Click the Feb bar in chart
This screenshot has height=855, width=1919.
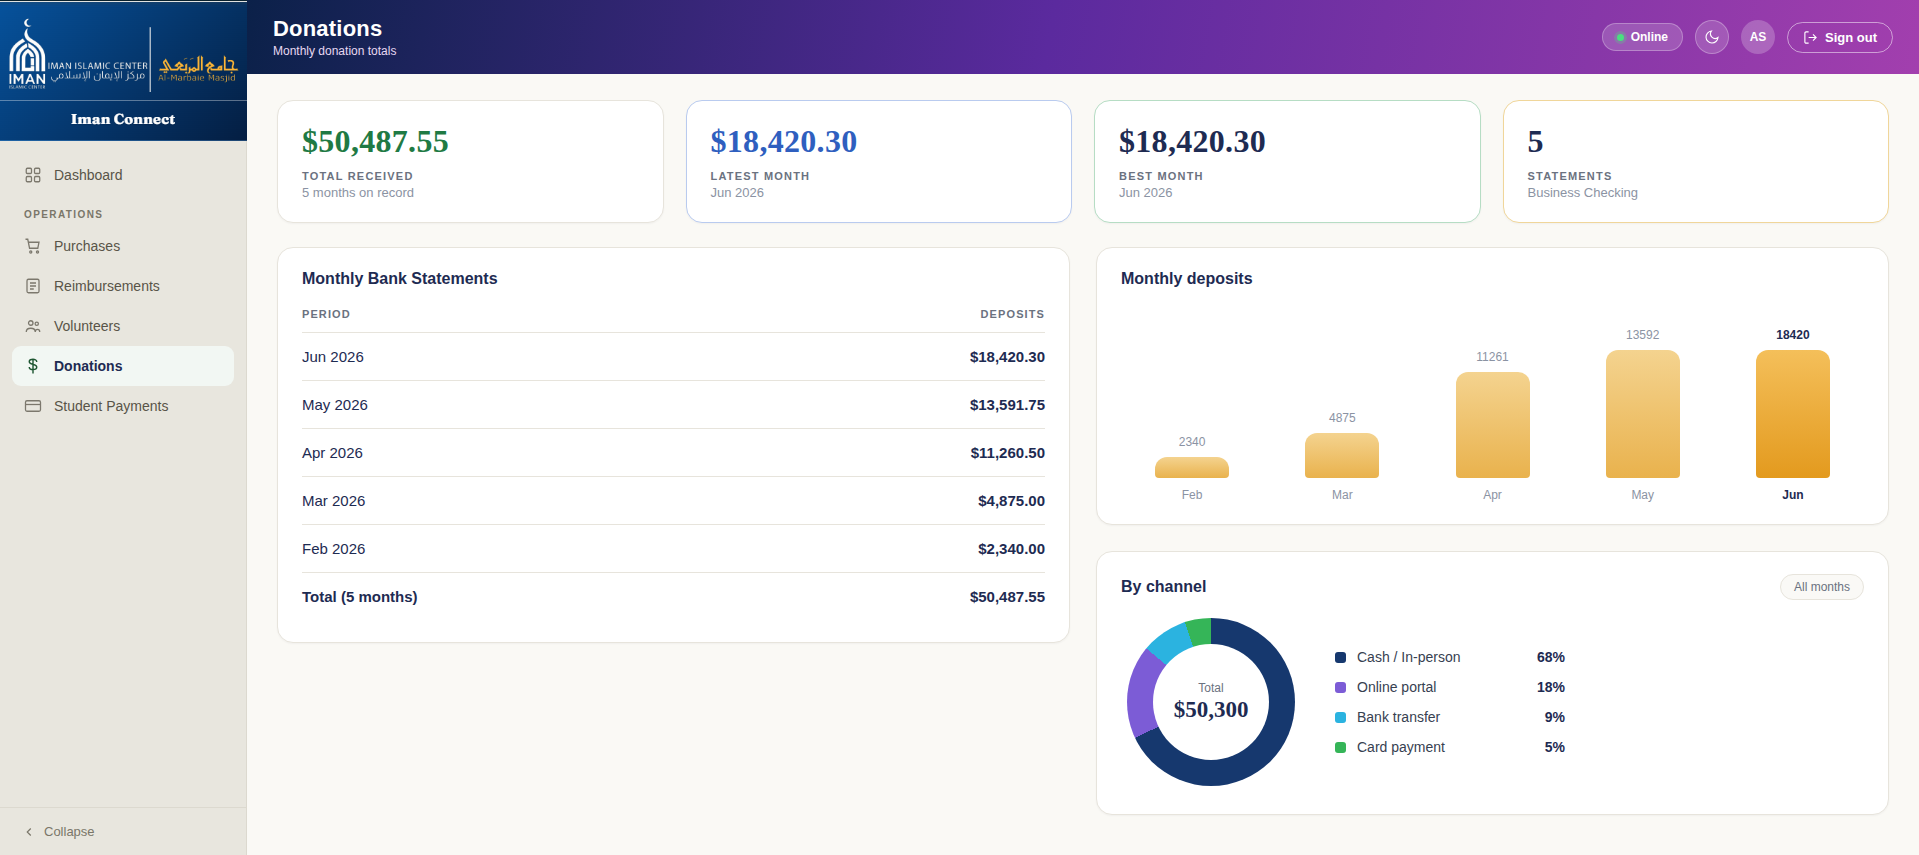[1192, 468]
